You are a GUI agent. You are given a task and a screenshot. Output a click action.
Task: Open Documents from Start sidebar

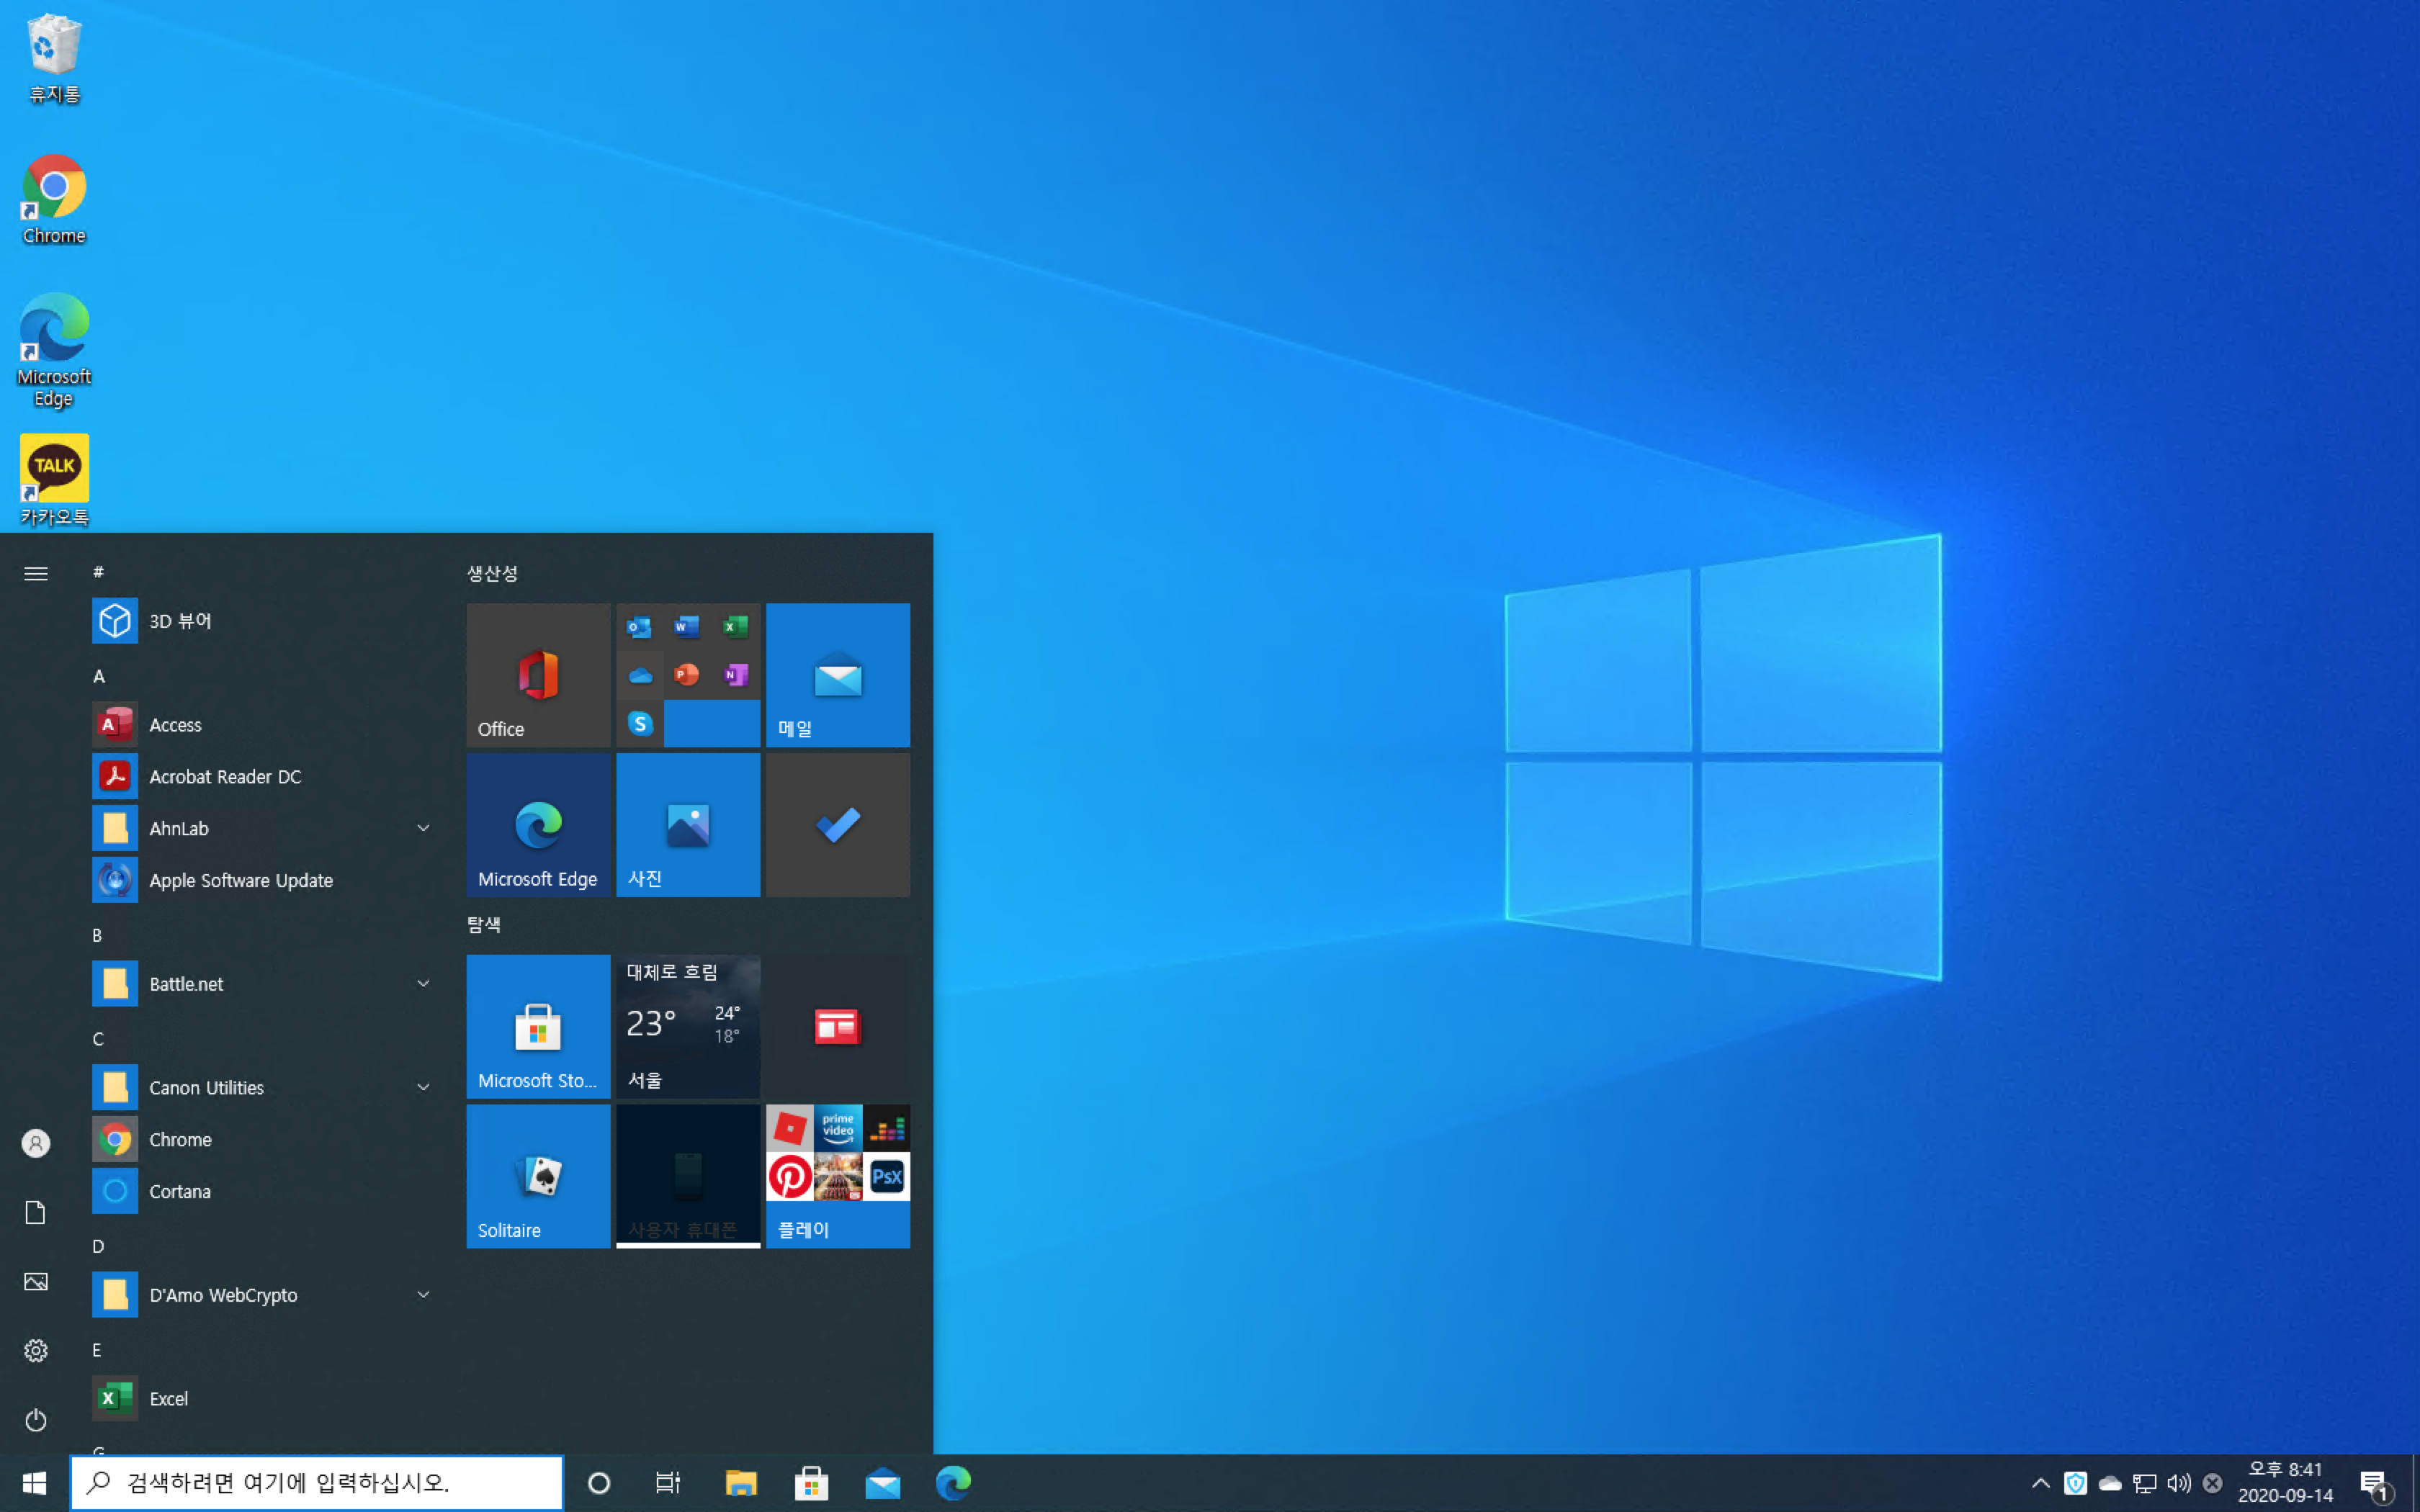36,1212
